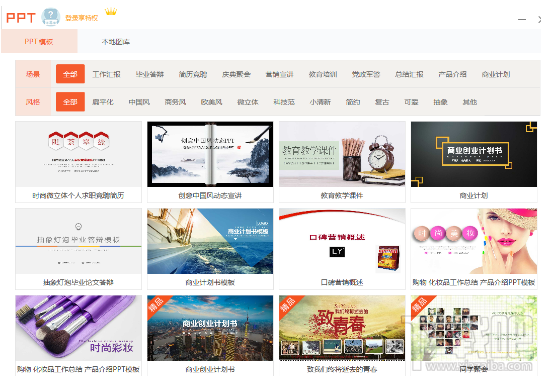Open the 时尚彩妆 makeup brushes template
Viewport: 541px width, 376px height.
(x=79, y=328)
